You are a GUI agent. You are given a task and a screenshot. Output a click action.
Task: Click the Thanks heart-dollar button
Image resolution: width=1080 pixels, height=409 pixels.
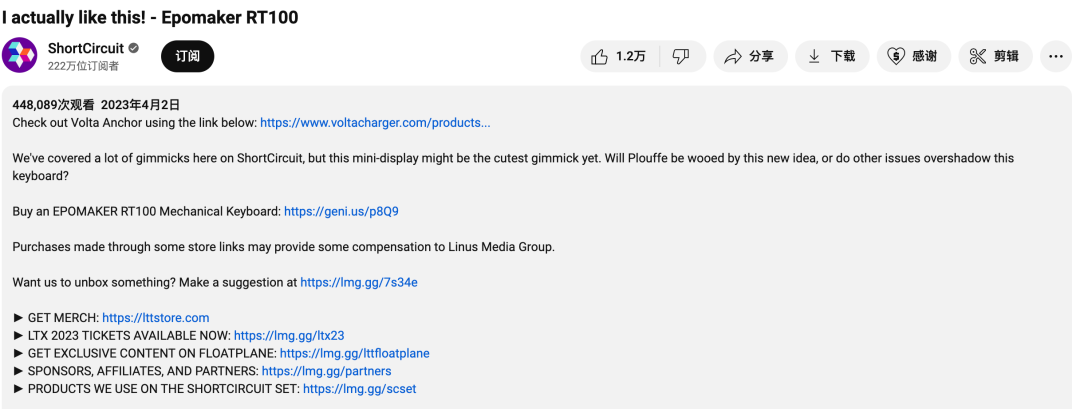[x=913, y=57]
